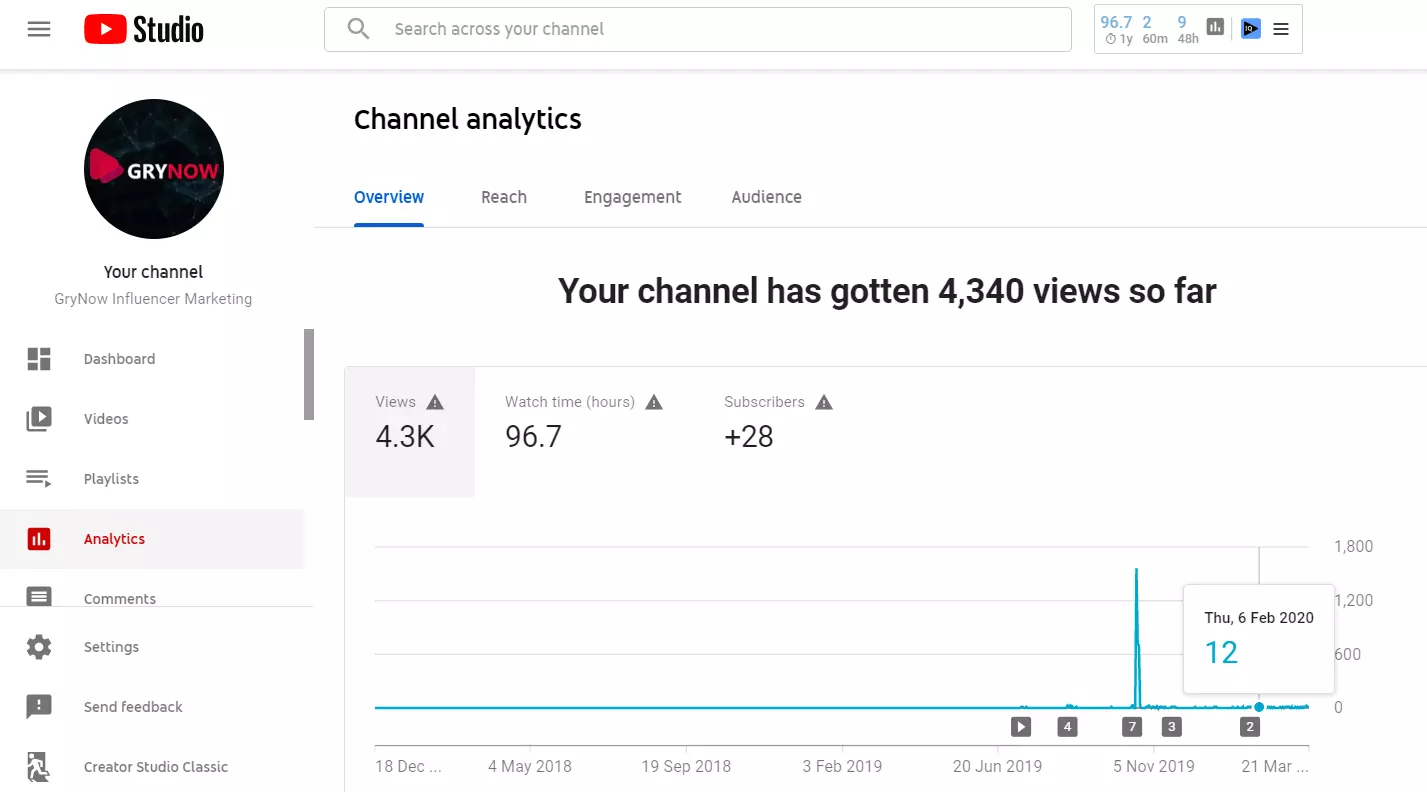1427x792 pixels.
Task: Click the warning icon next to Views
Action: [x=435, y=402]
